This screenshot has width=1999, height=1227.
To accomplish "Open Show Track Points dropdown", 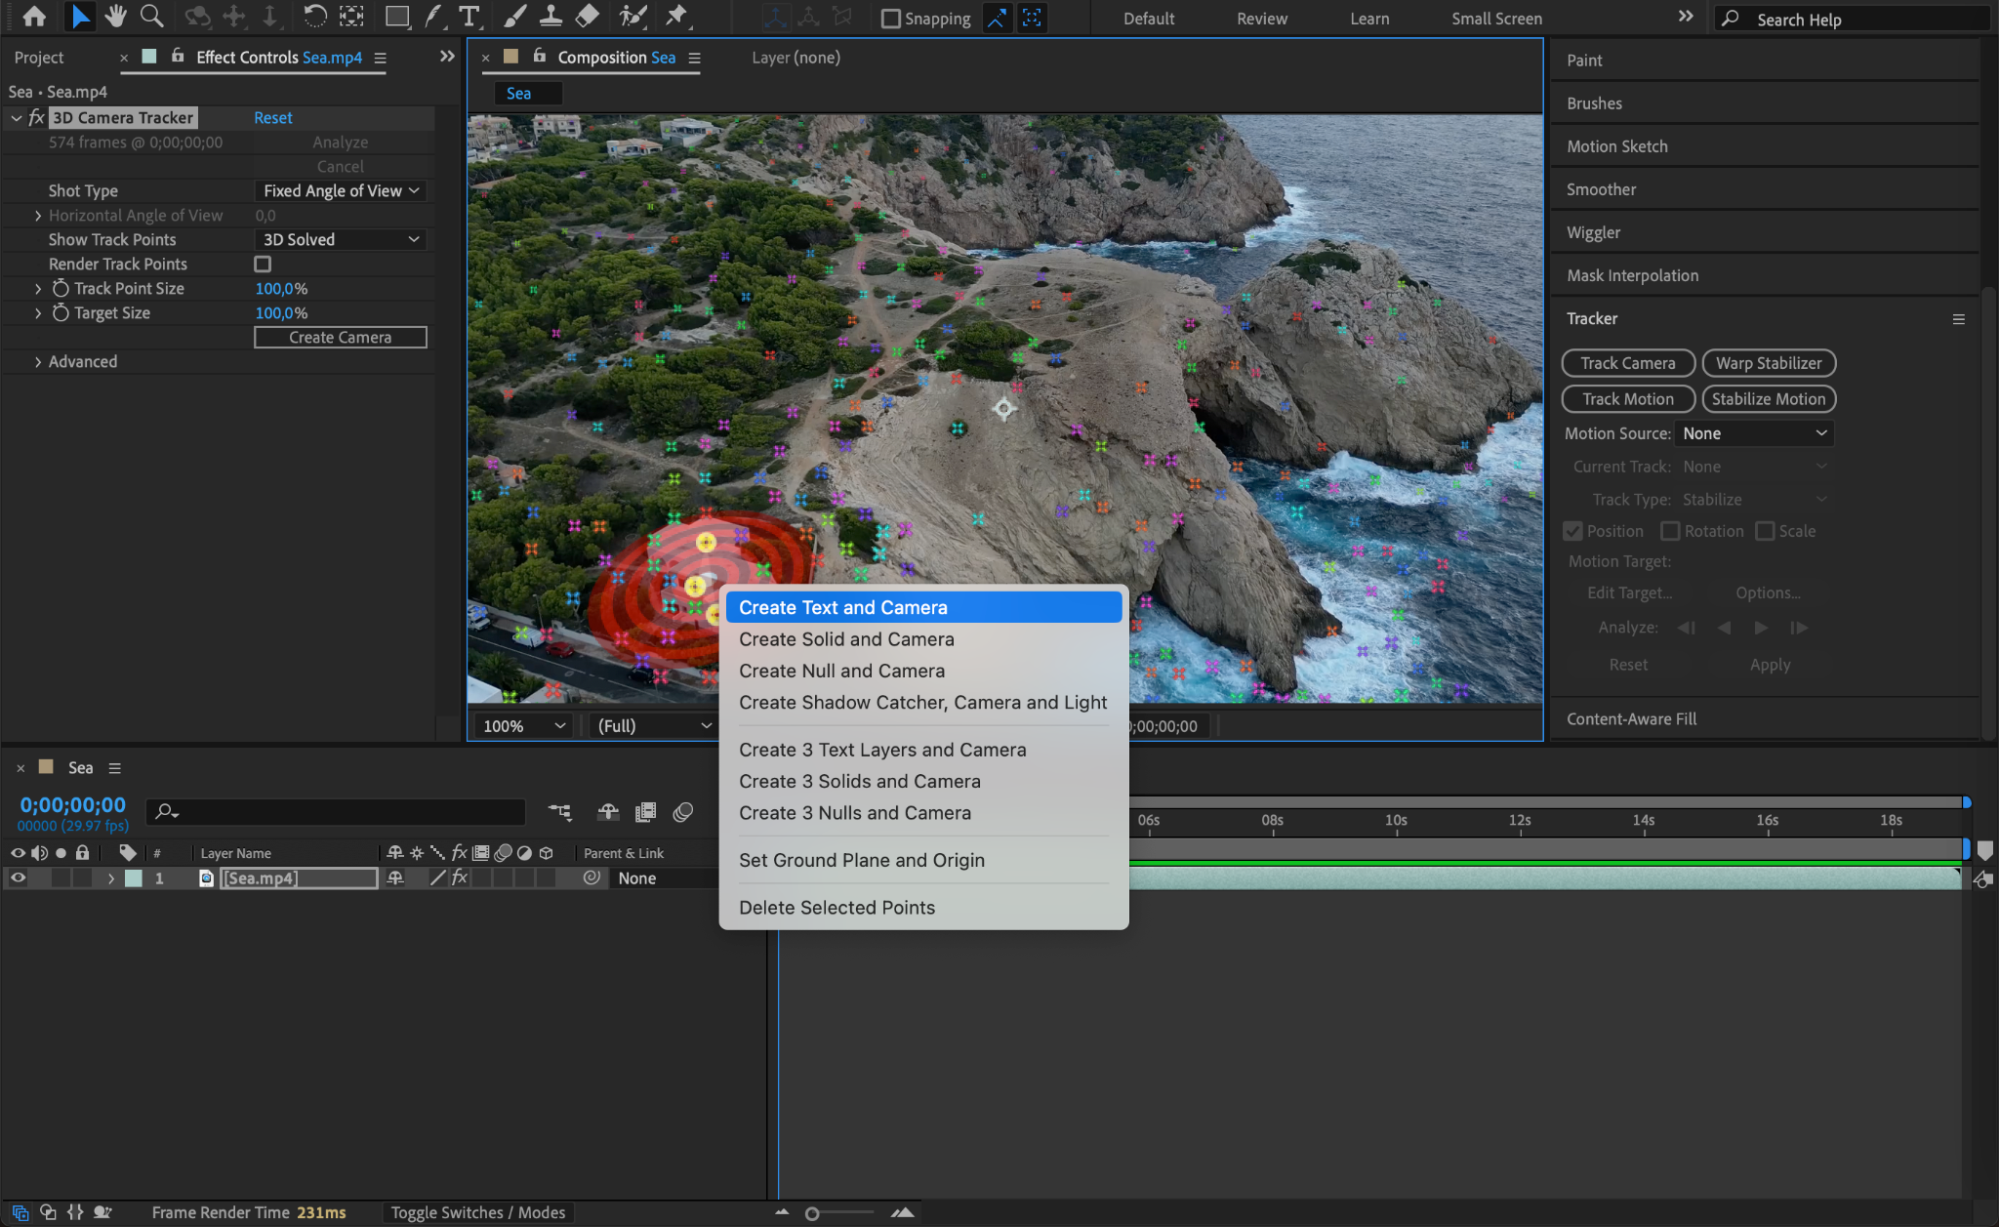I will pos(340,240).
